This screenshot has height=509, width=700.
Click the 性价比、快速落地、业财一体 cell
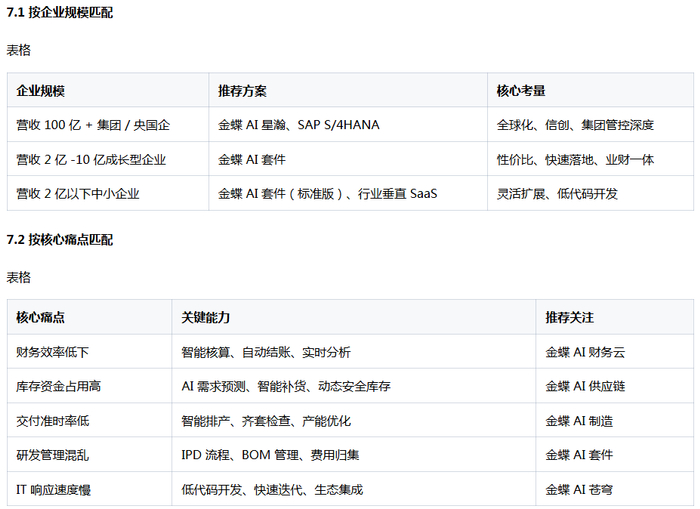click(x=590, y=159)
